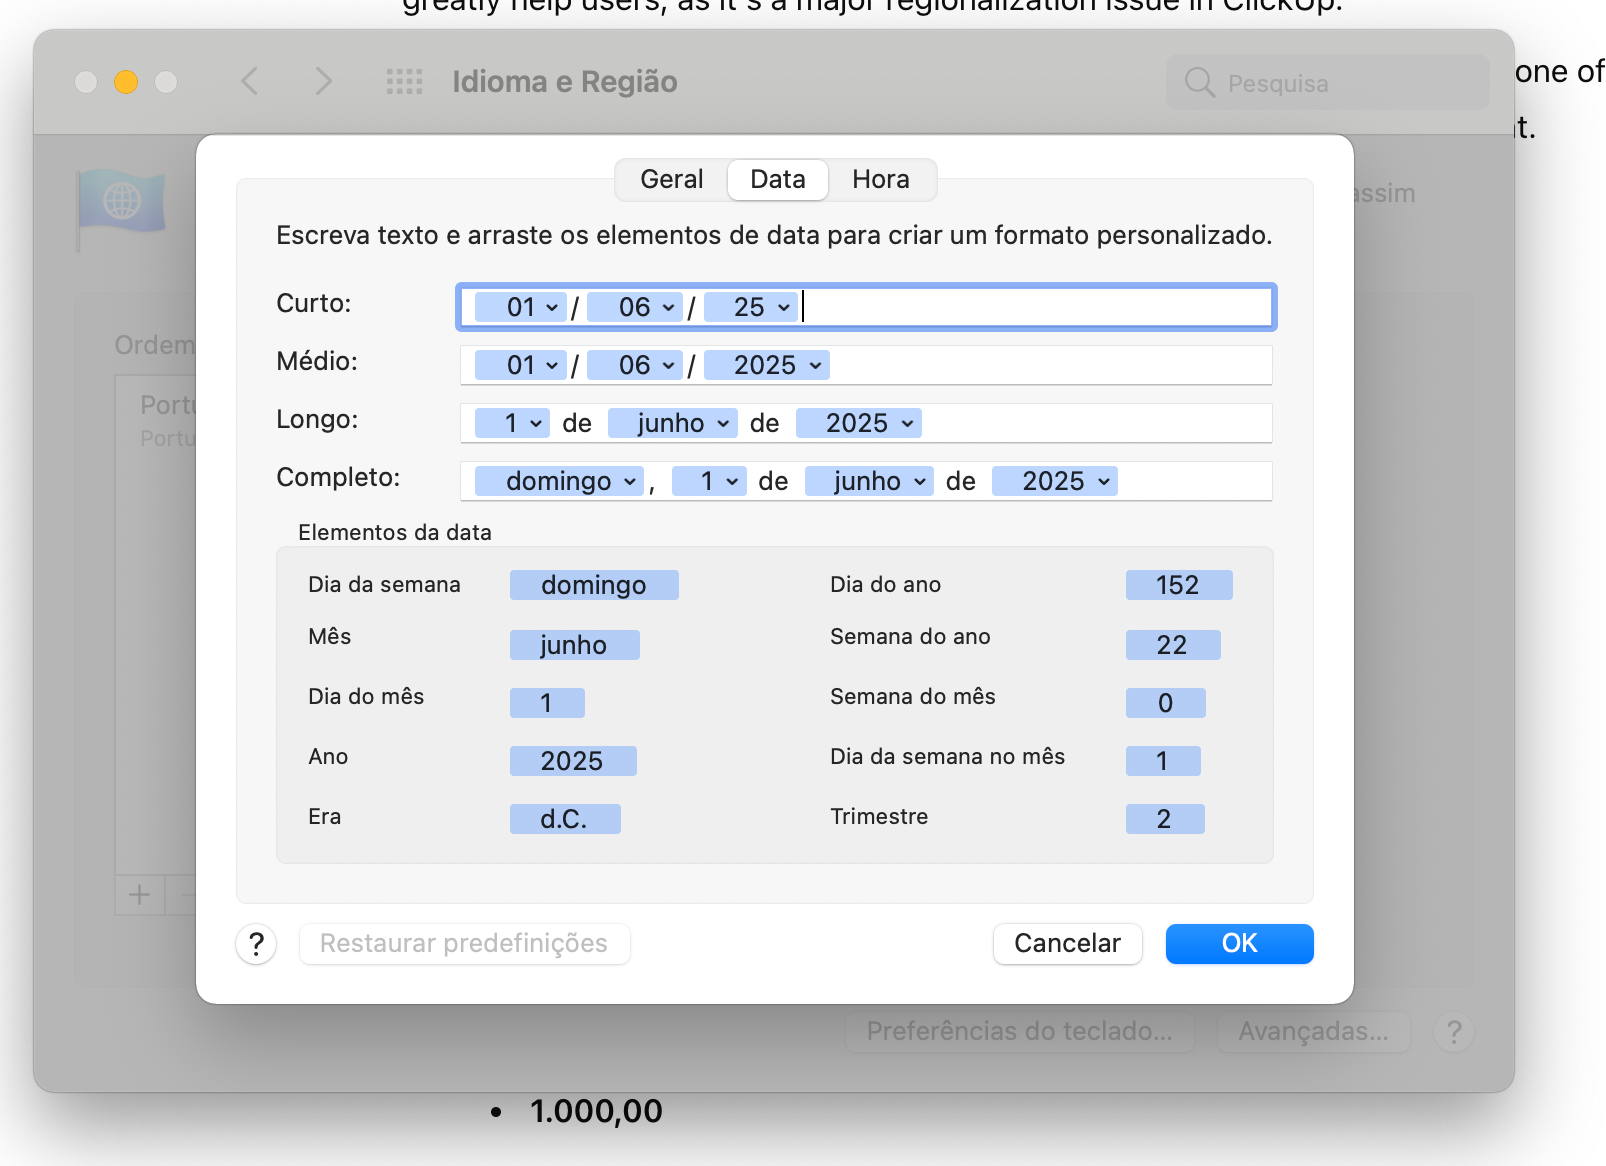Show all preferences grid icon

pos(404,81)
